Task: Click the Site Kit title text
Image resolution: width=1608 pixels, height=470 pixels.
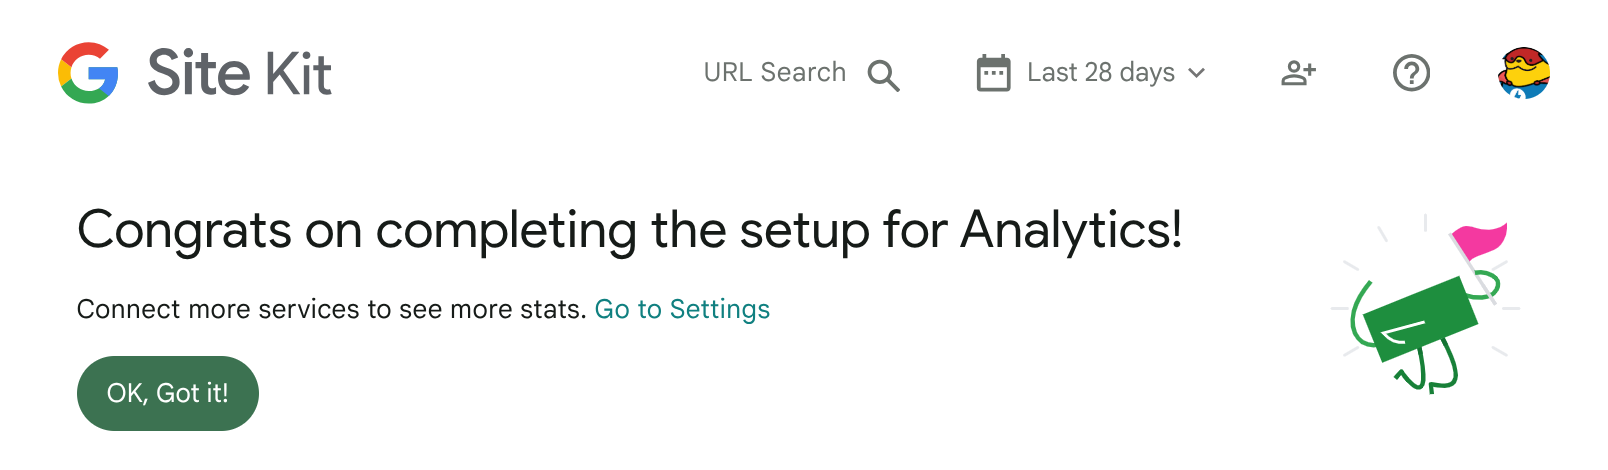Action: [239, 73]
